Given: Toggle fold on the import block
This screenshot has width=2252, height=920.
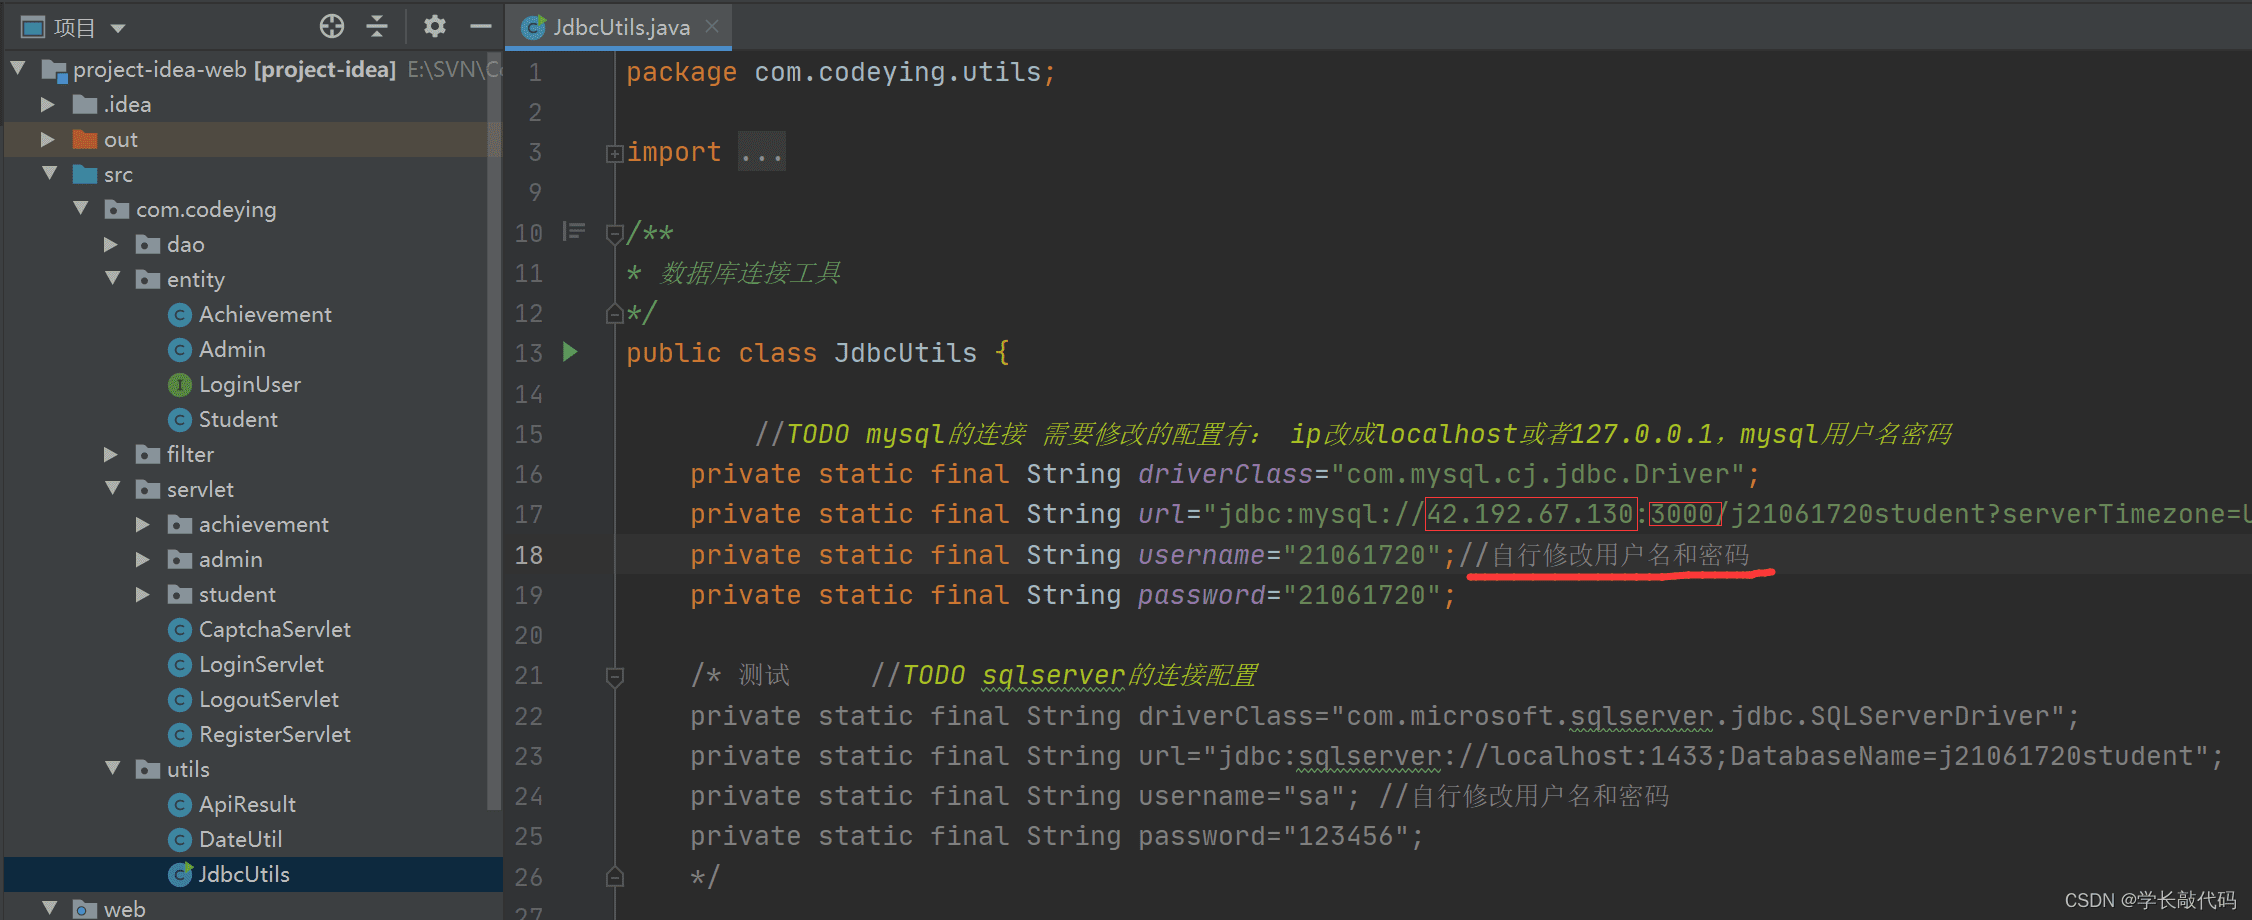Looking at the screenshot, I should coord(614,153).
